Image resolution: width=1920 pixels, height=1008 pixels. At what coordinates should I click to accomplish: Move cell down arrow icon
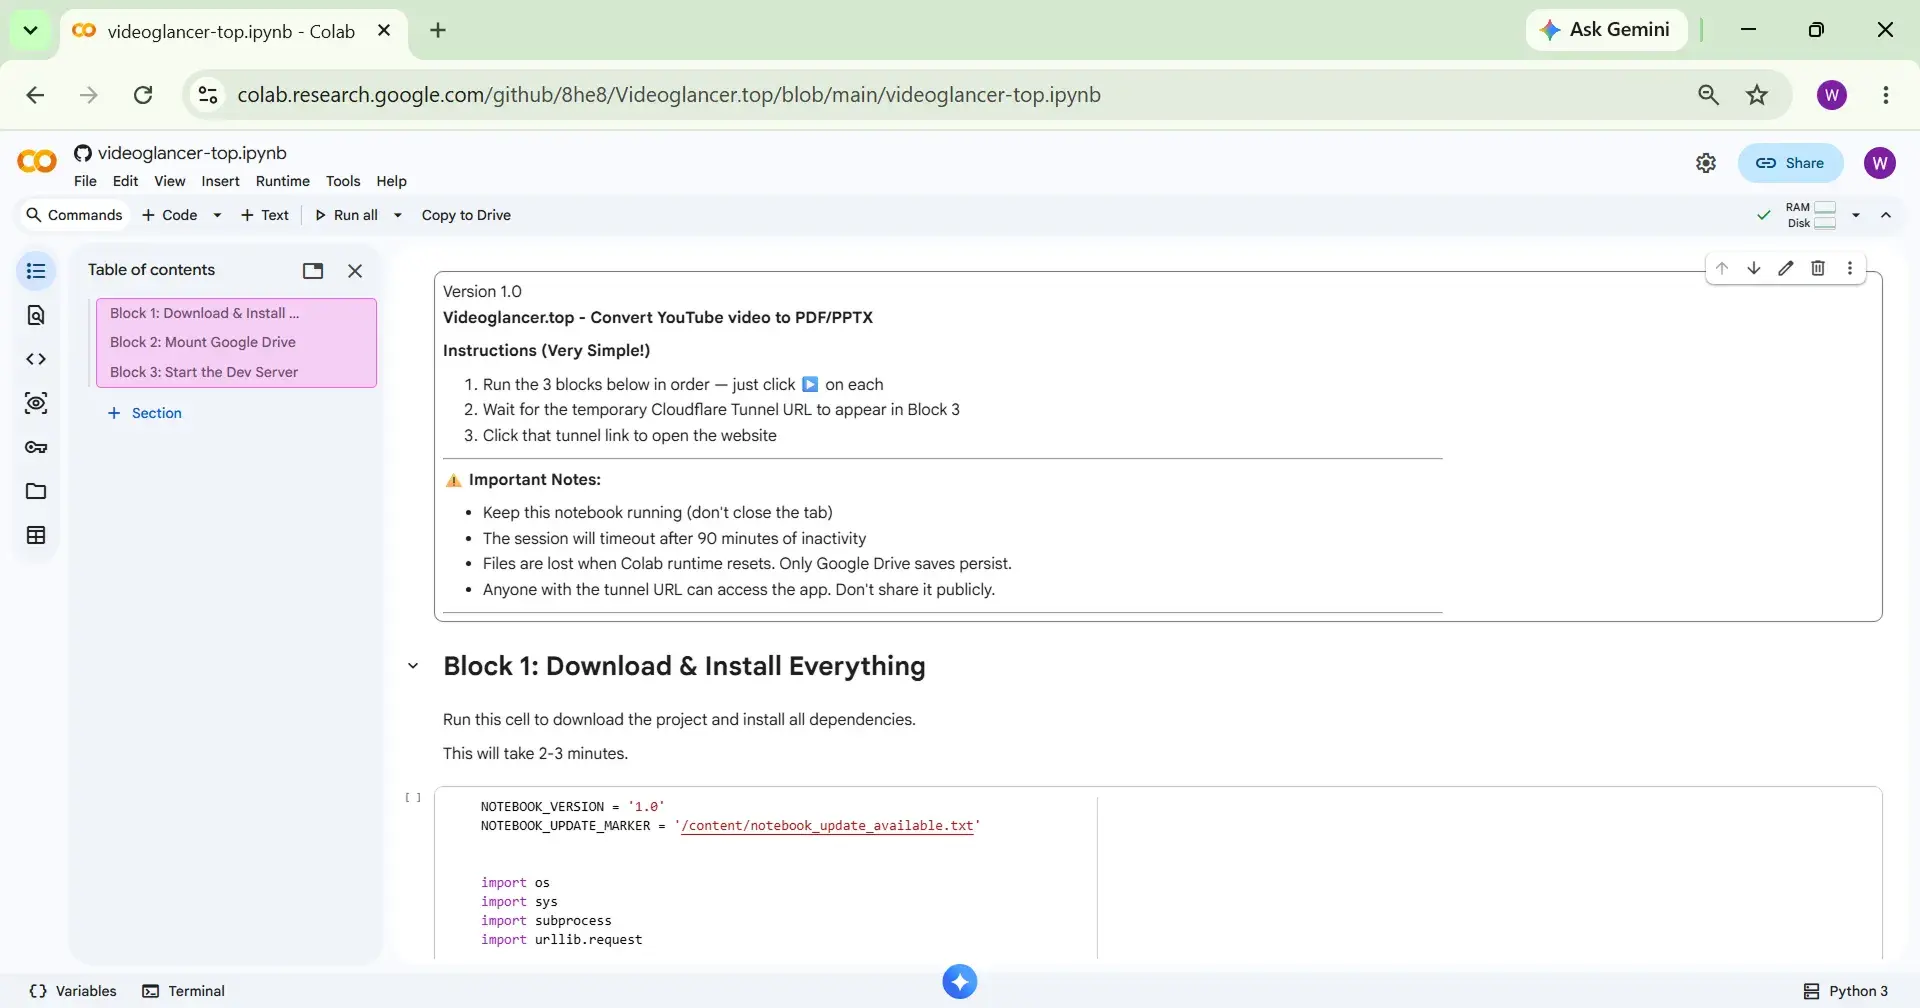click(1754, 268)
